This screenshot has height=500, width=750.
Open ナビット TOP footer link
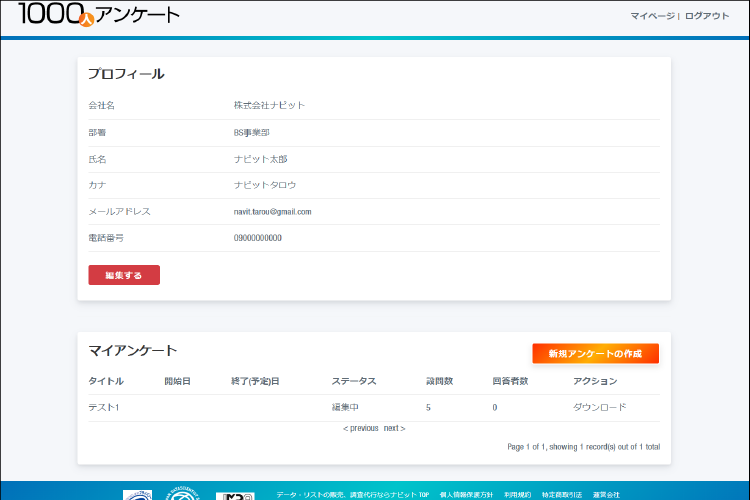353,495
